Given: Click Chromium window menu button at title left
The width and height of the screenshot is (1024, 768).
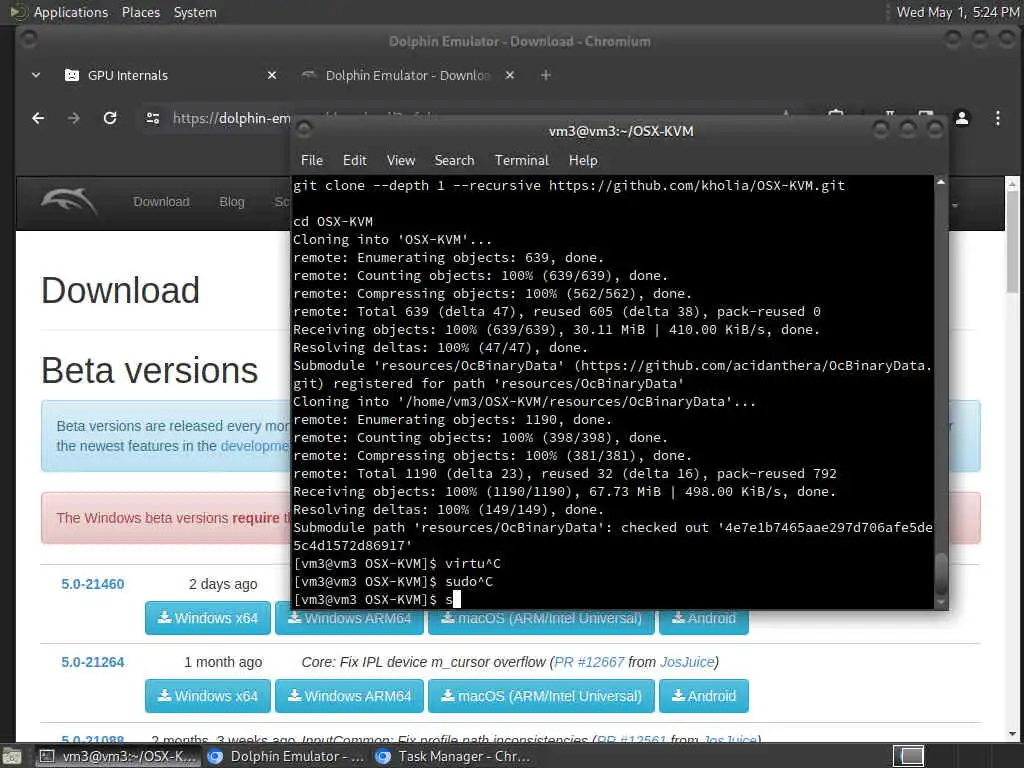Looking at the screenshot, I should click(x=27, y=40).
